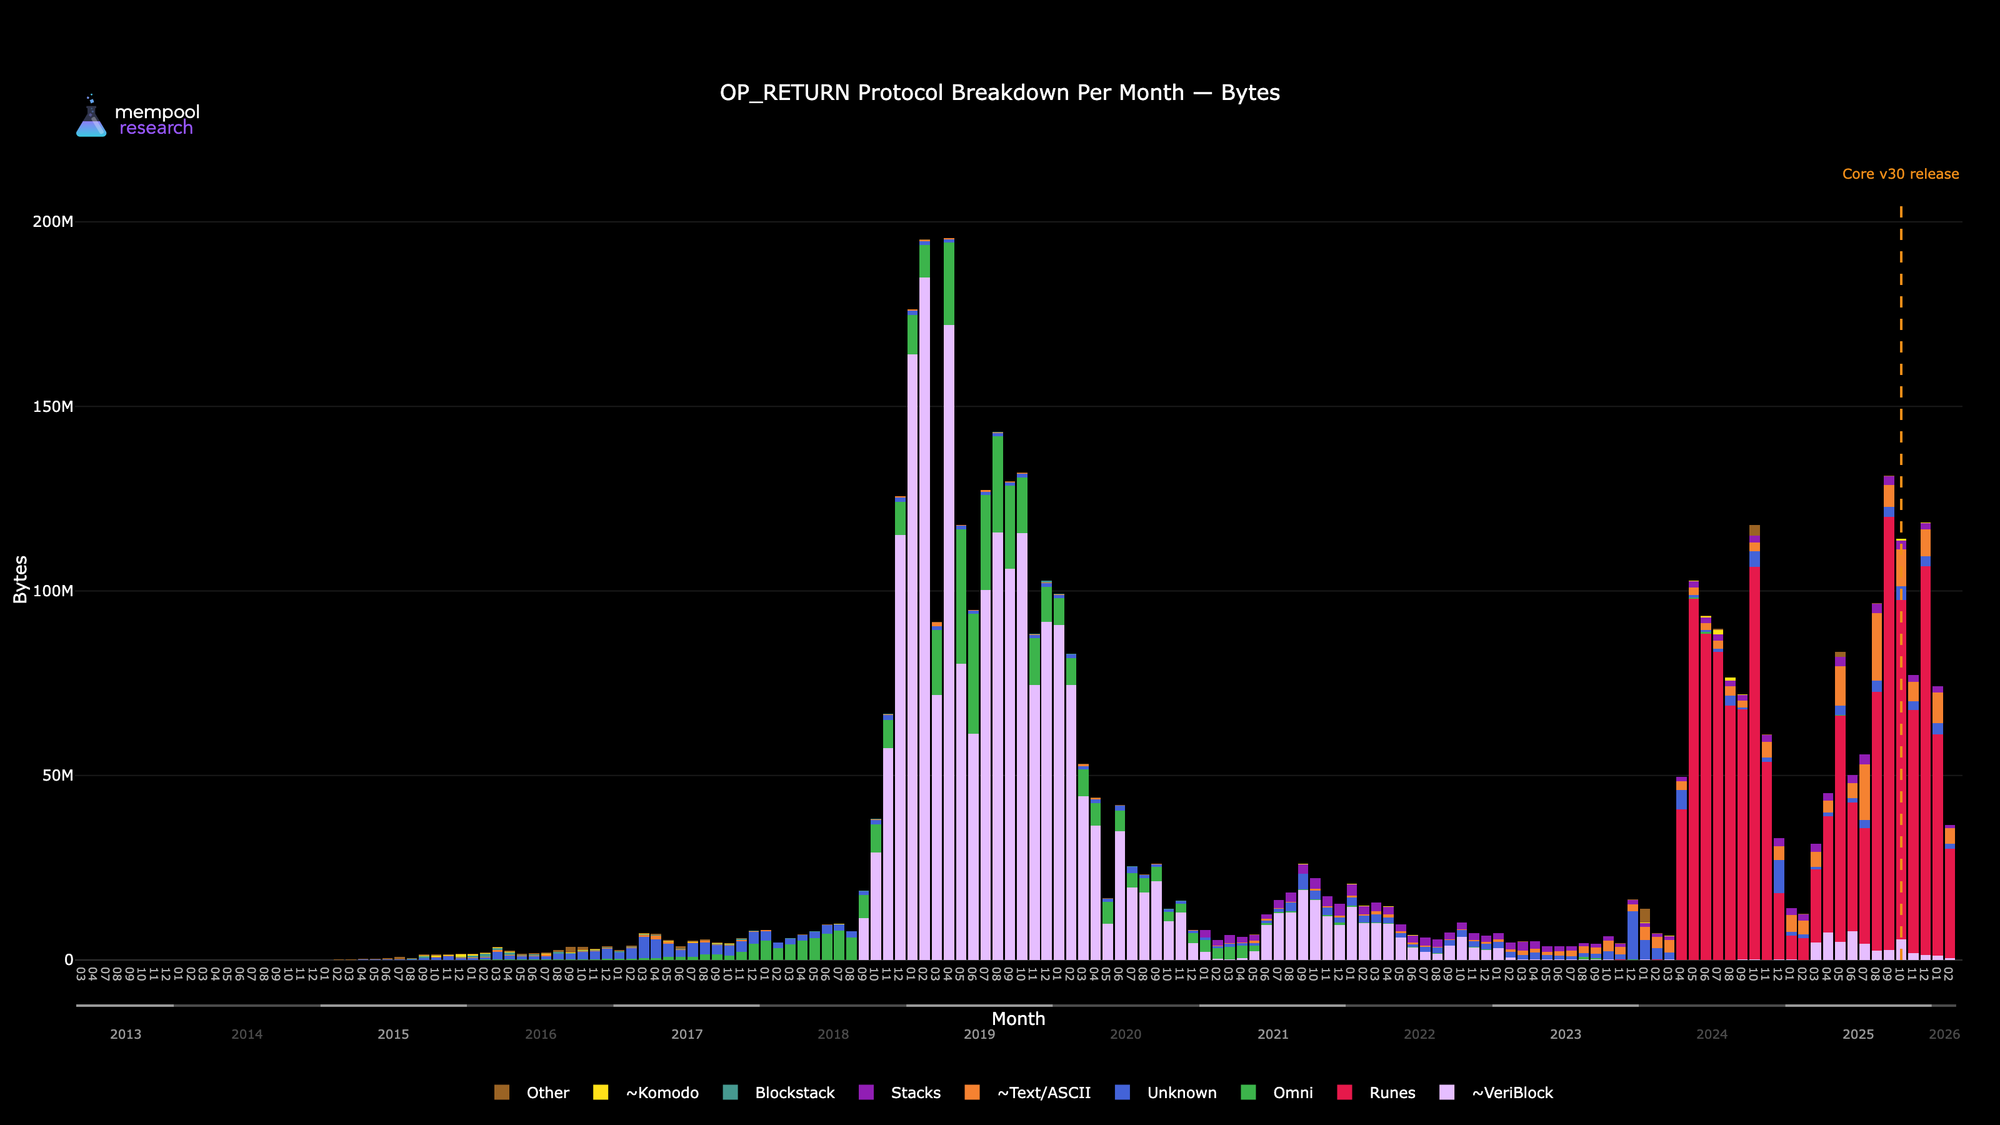Click the Runes legend label
This screenshot has height=1125, width=2000.
[1392, 1093]
